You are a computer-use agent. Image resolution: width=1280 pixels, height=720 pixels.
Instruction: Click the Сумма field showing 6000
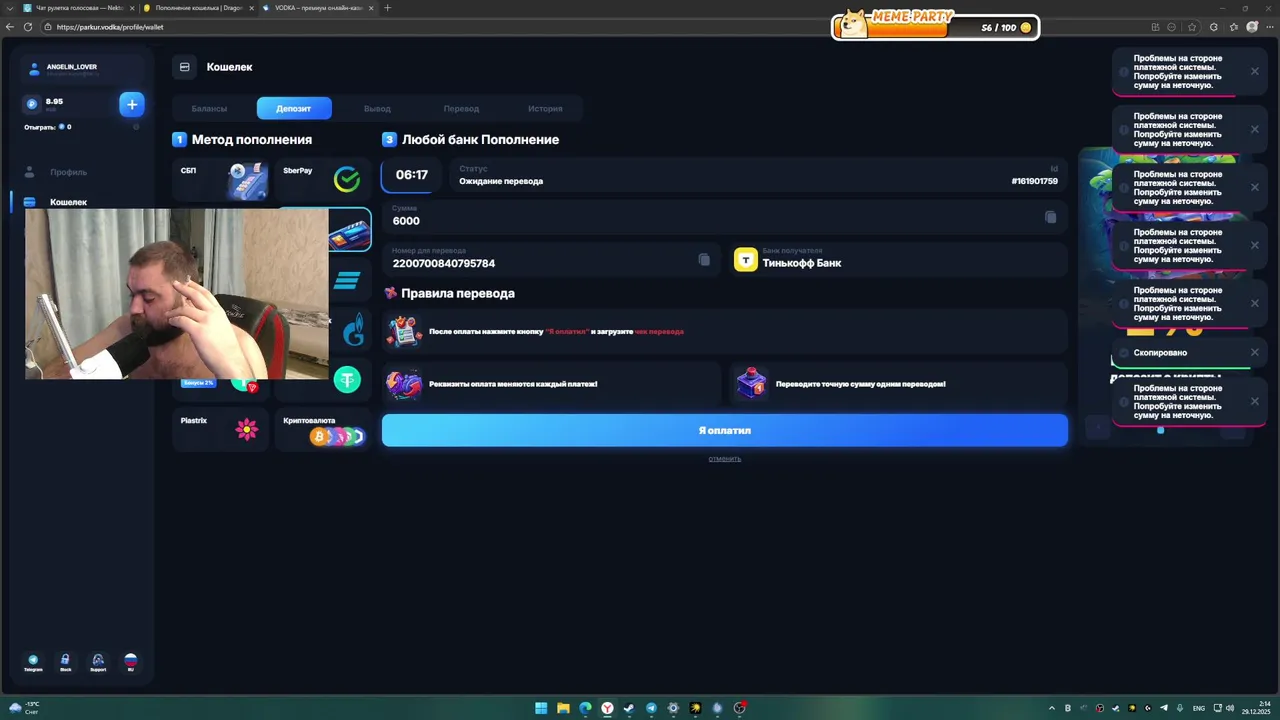click(725, 217)
